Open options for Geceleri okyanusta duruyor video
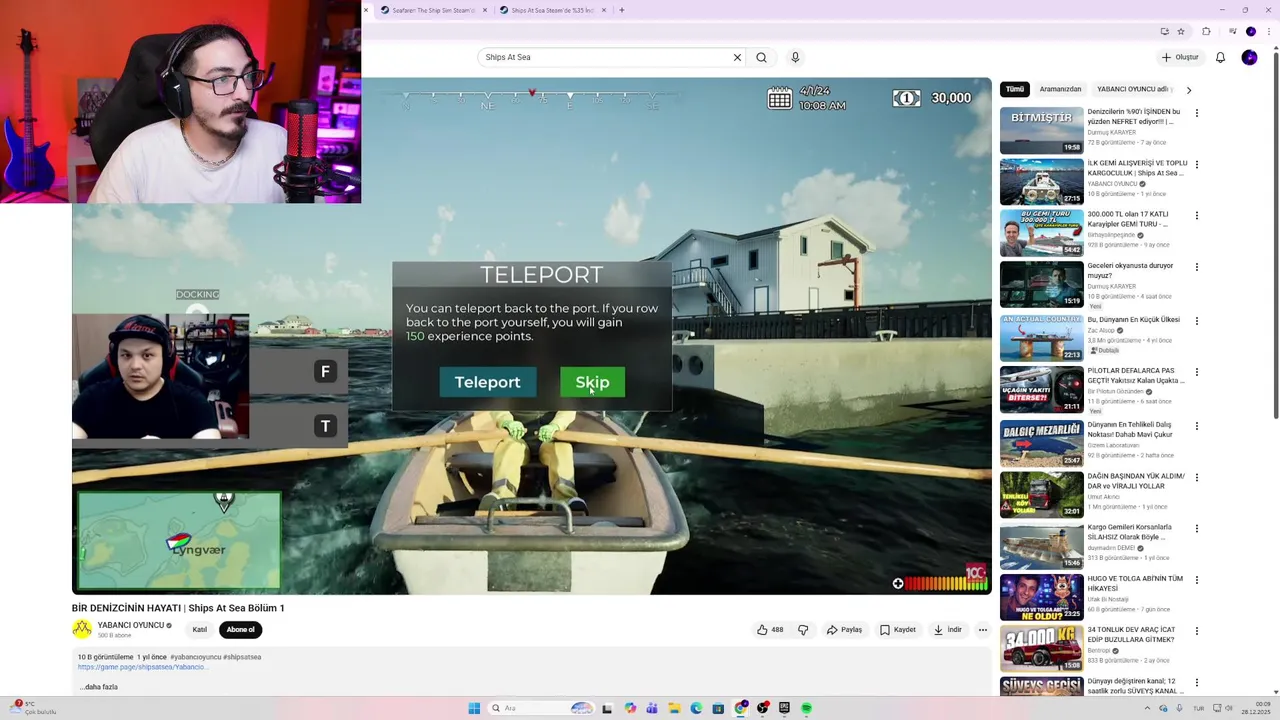1280x720 pixels. 1196,267
